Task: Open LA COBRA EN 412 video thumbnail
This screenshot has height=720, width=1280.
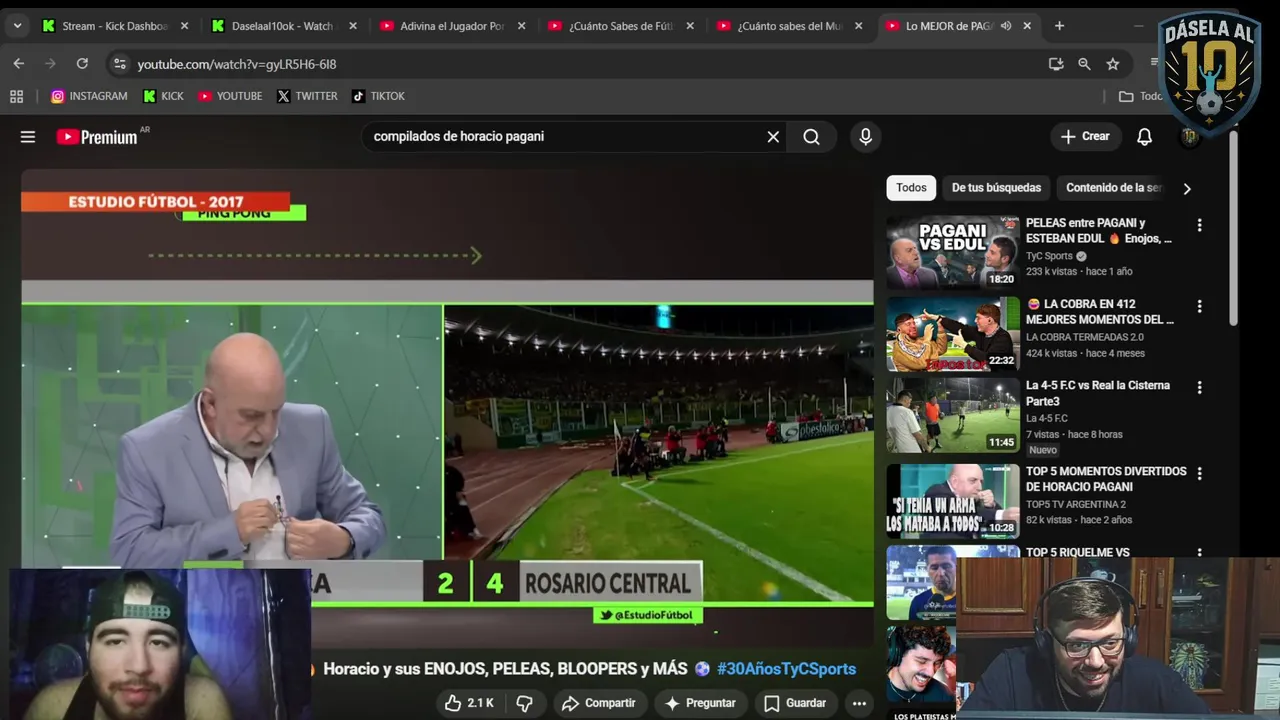Action: tap(953, 334)
